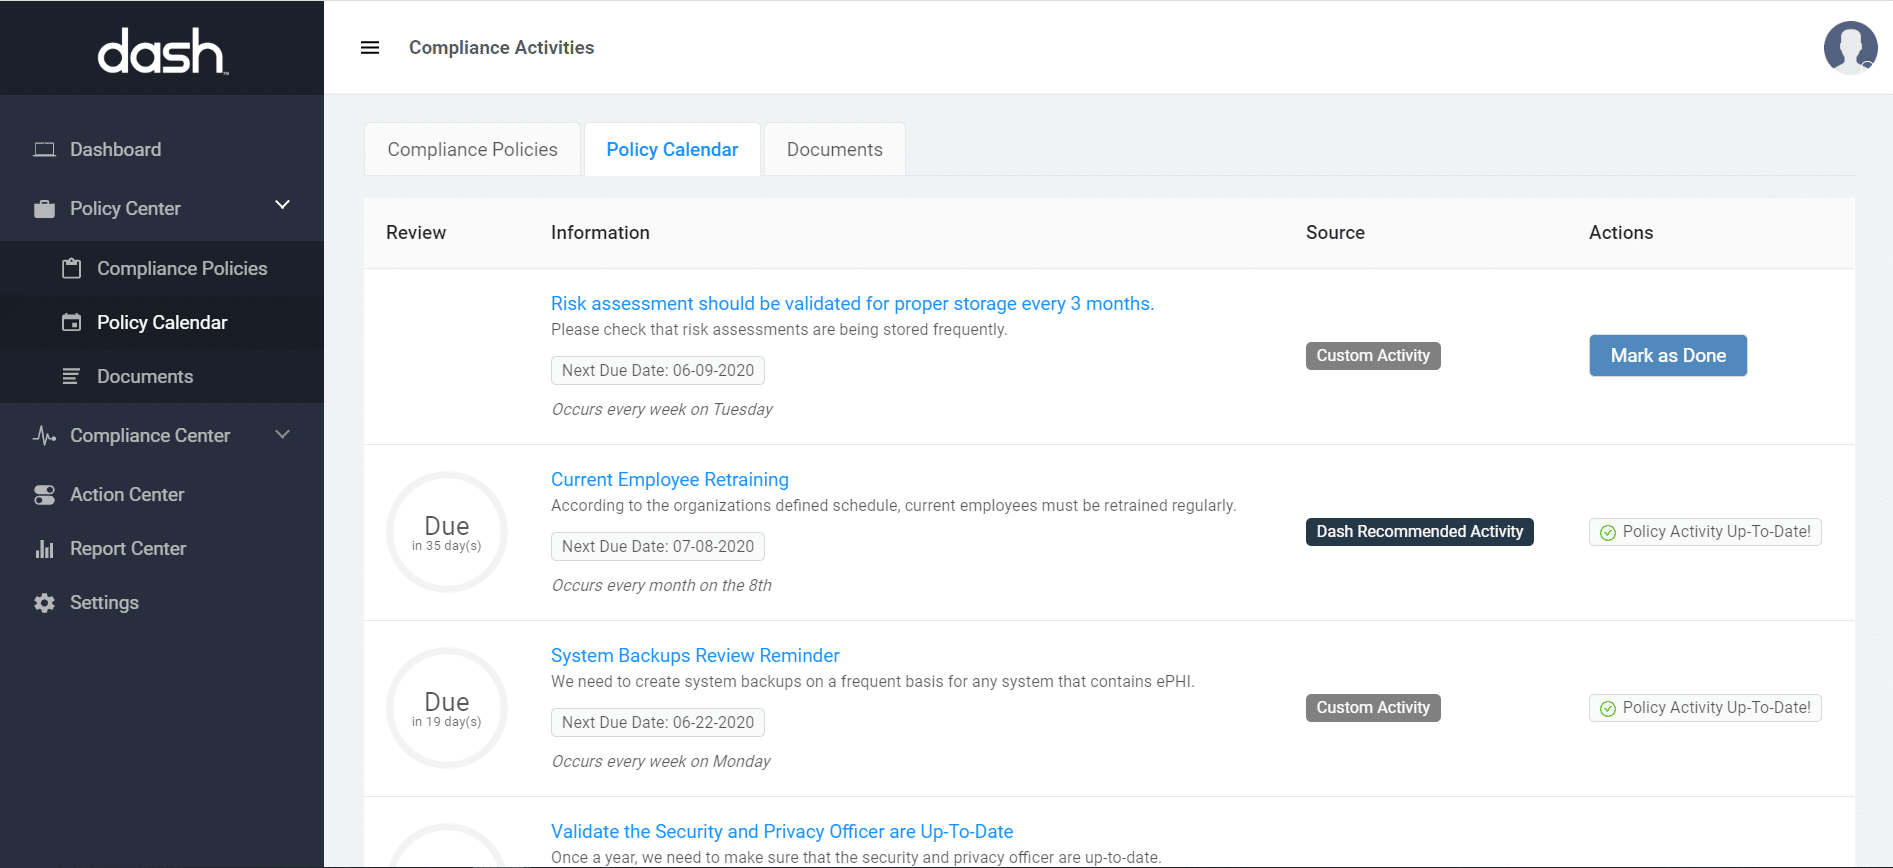Click the Settings gear icon
Screen dimensions: 1893x868
pyautogui.click(x=44, y=603)
